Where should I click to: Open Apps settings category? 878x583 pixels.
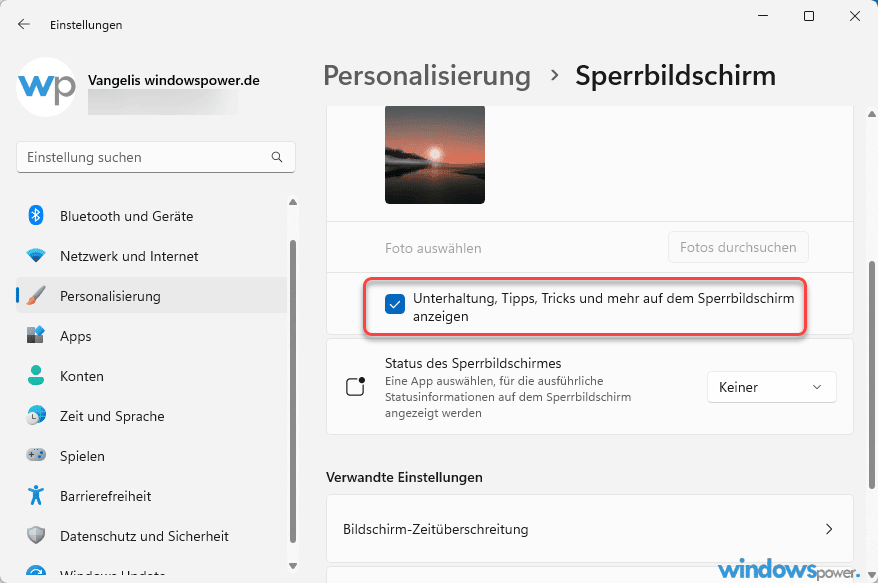(x=151, y=336)
